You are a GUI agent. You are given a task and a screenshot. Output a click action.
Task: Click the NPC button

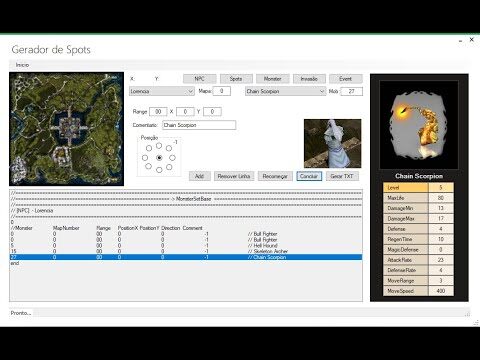[199, 79]
